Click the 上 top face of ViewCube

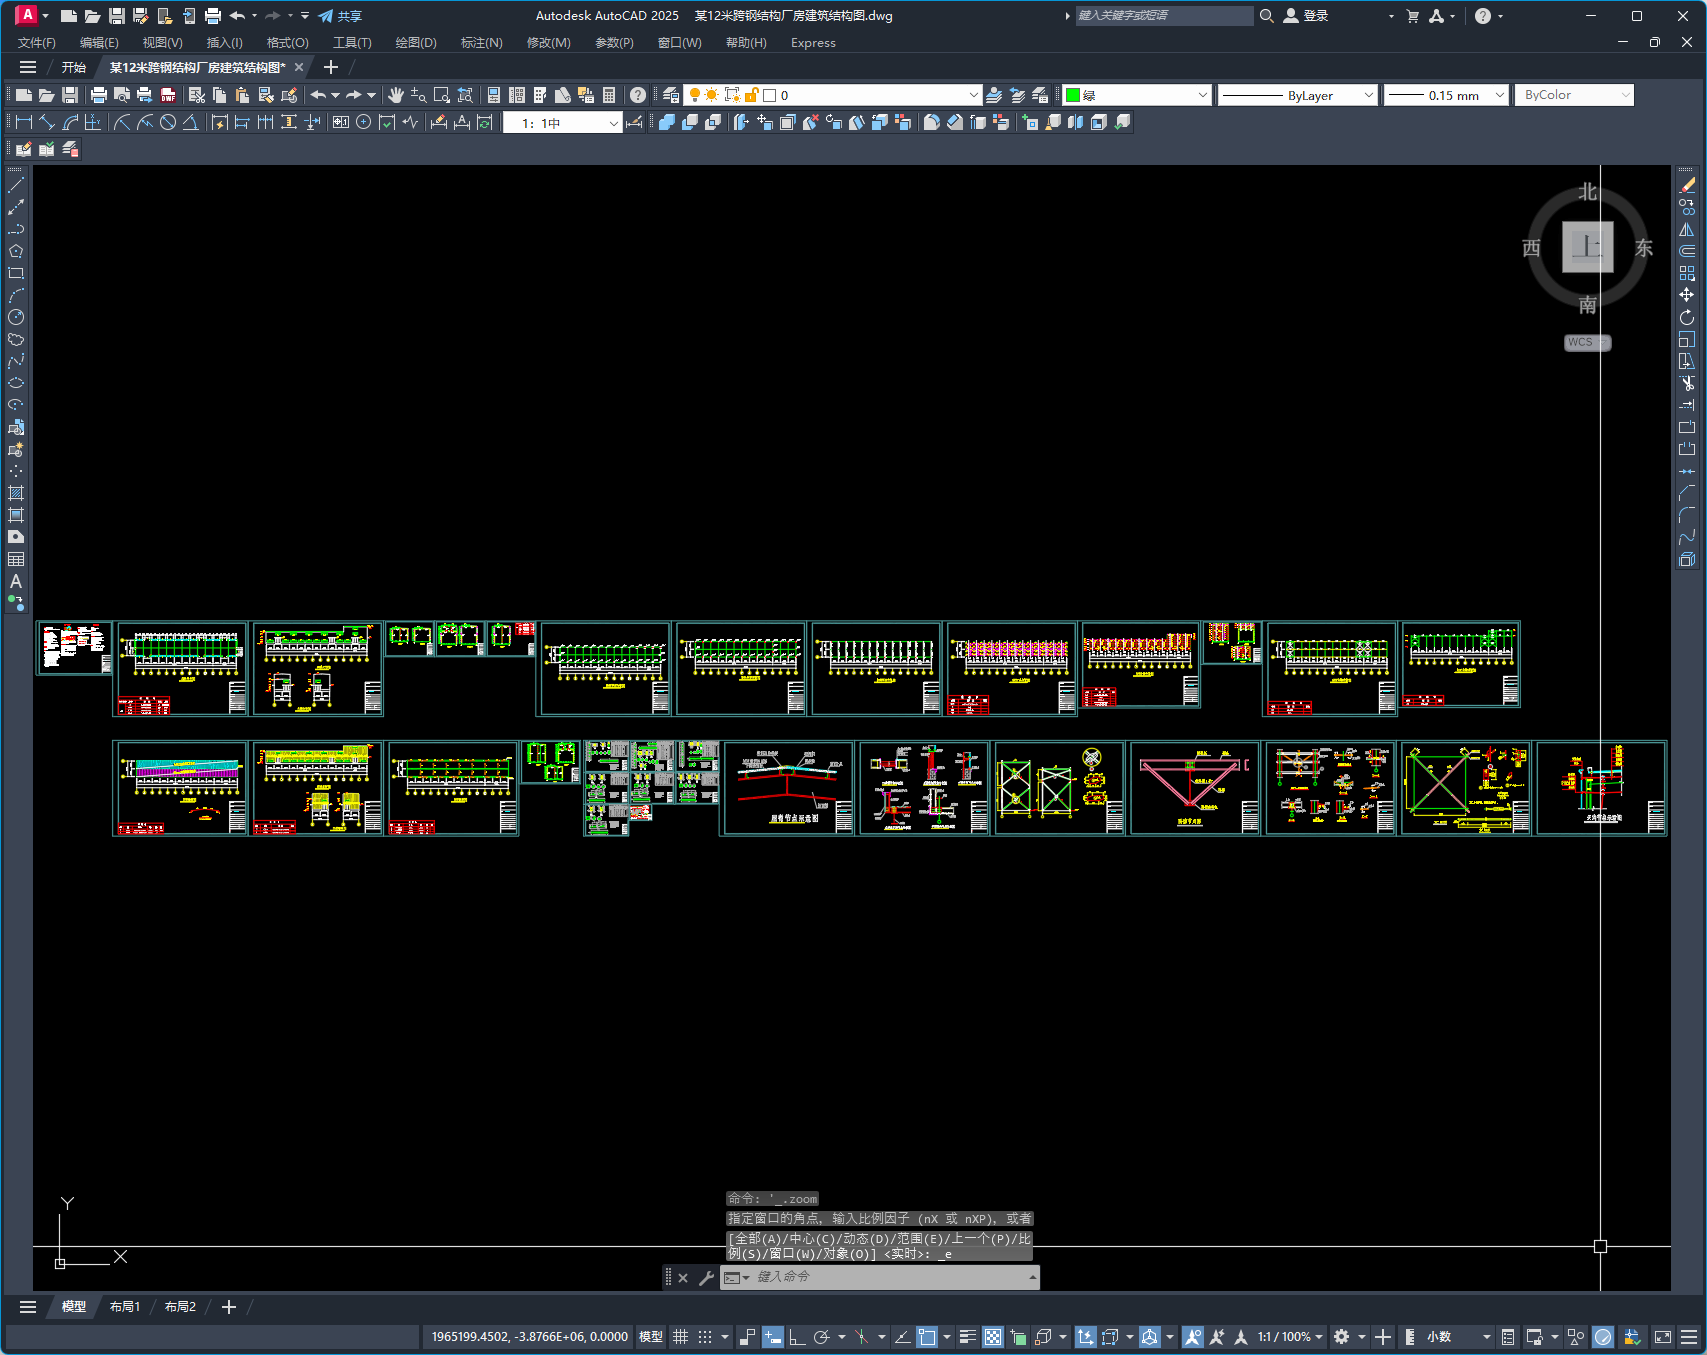click(x=1588, y=247)
